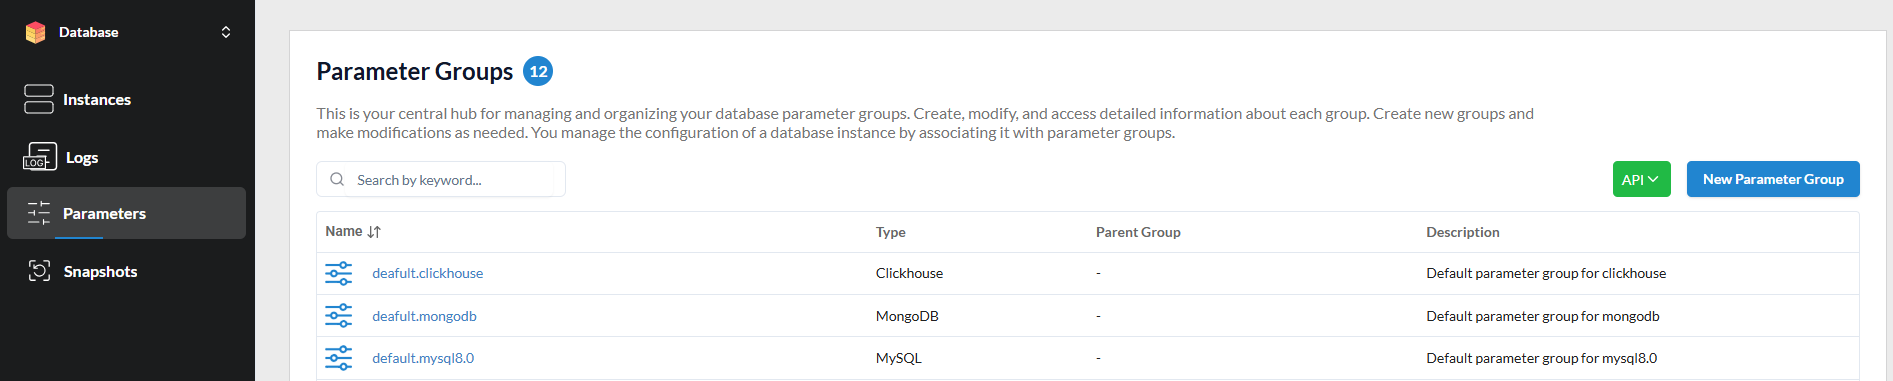Image resolution: width=1893 pixels, height=381 pixels.
Task: Click the search magnifier icon
Action: point(337,180)
